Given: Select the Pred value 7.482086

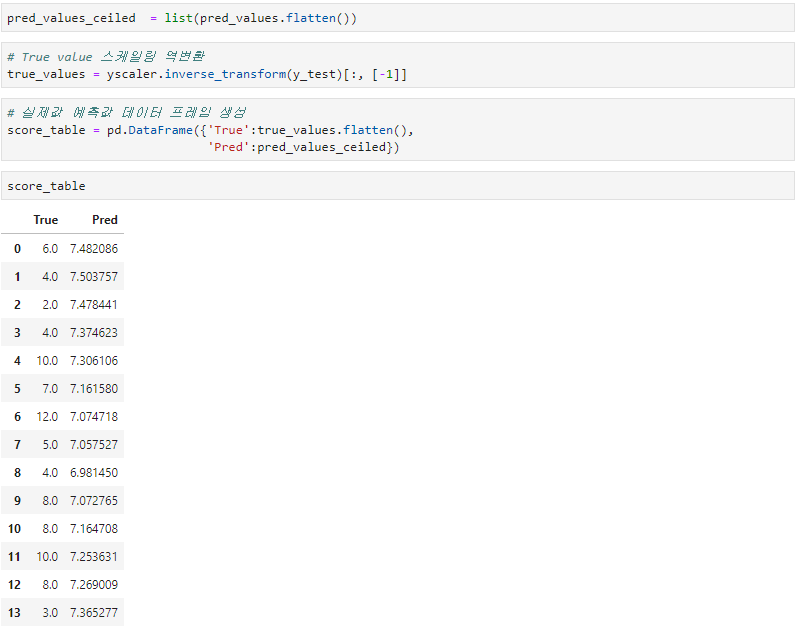Looking at the screenshot, I should click(94, 249).
